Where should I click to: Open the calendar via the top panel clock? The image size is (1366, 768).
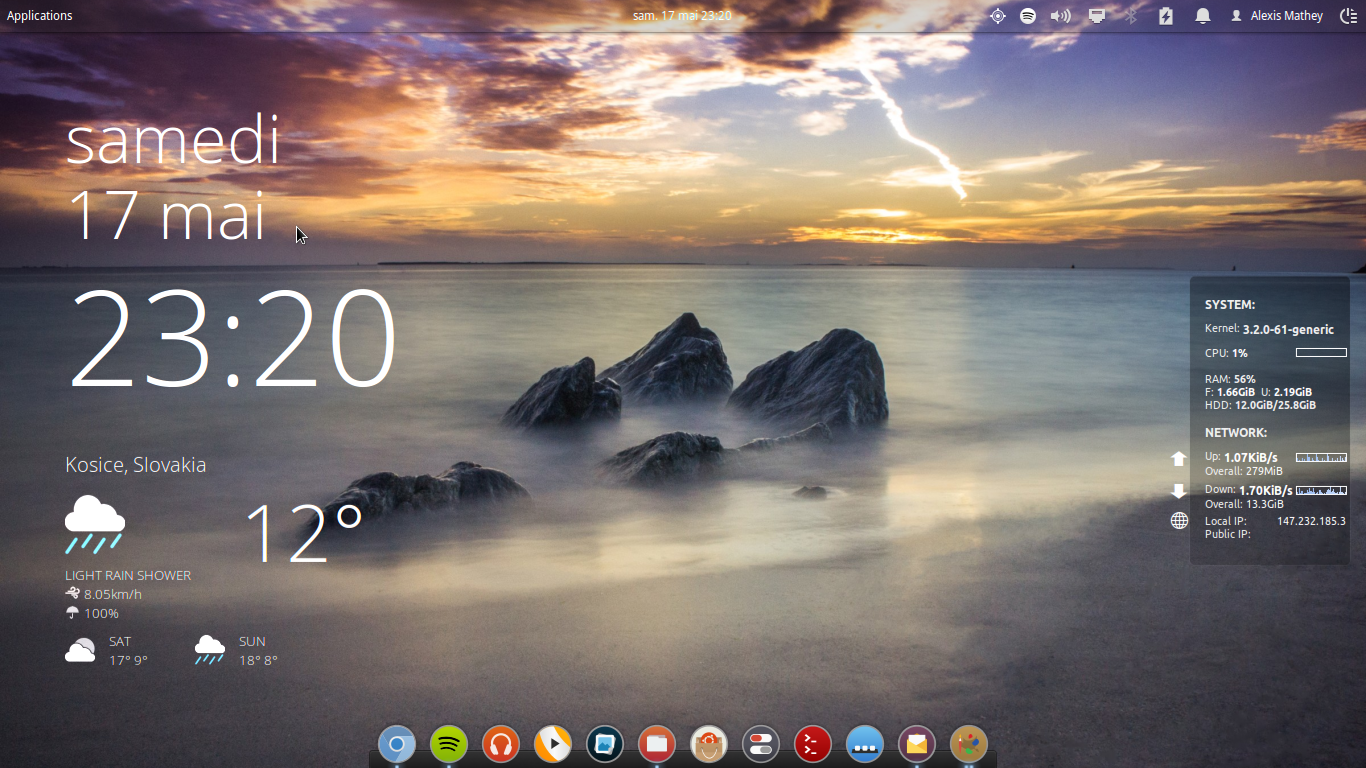click(682, 15)
